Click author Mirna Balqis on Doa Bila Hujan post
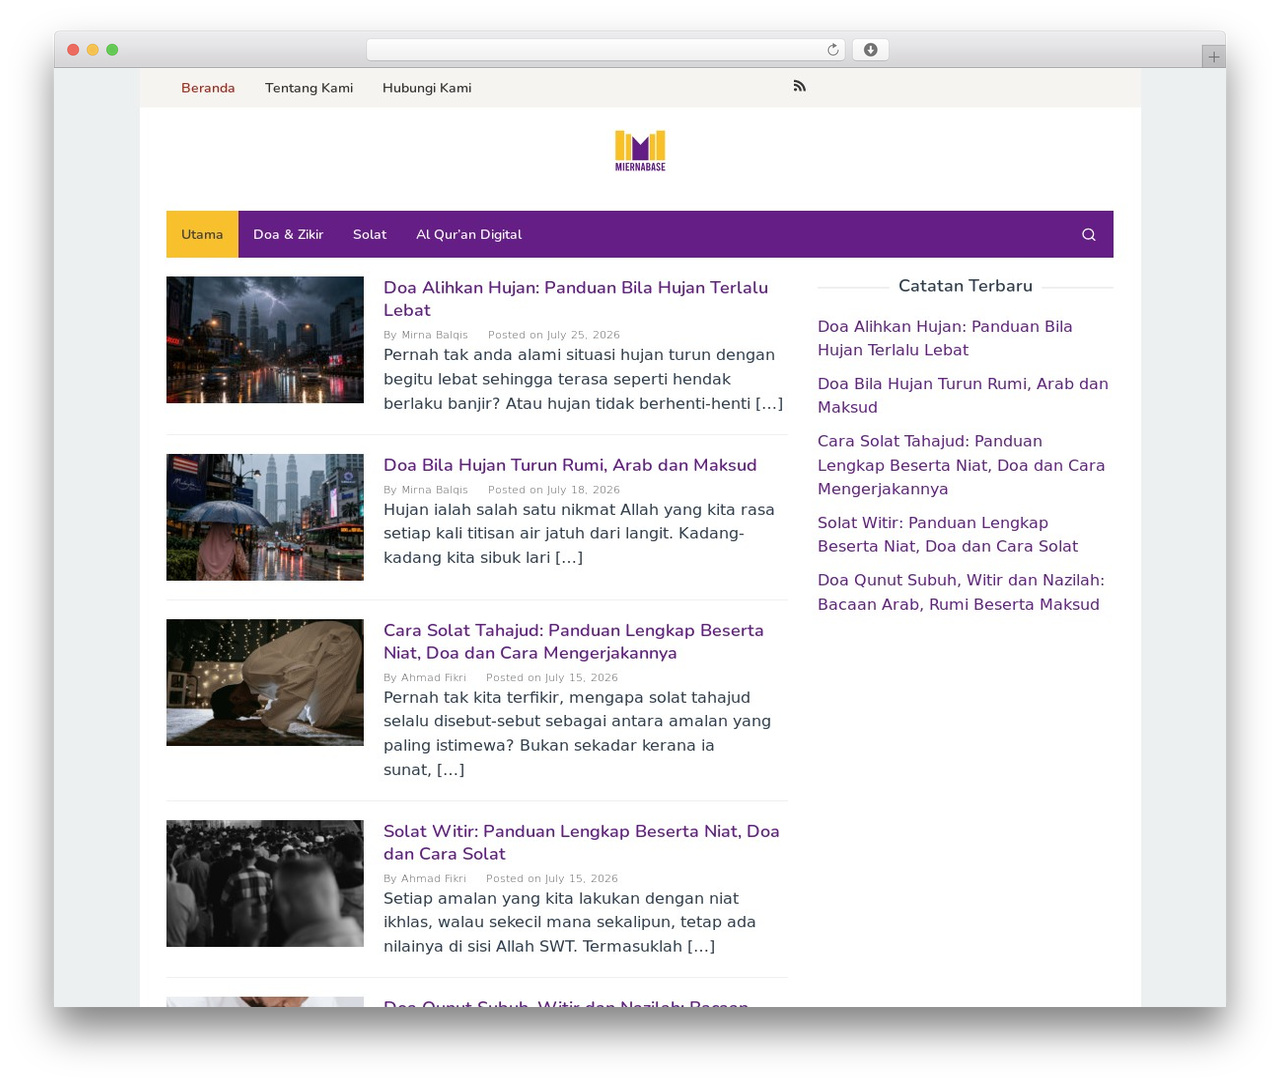The height and width of the screenshot is (1084, 1280). [434, 490]
